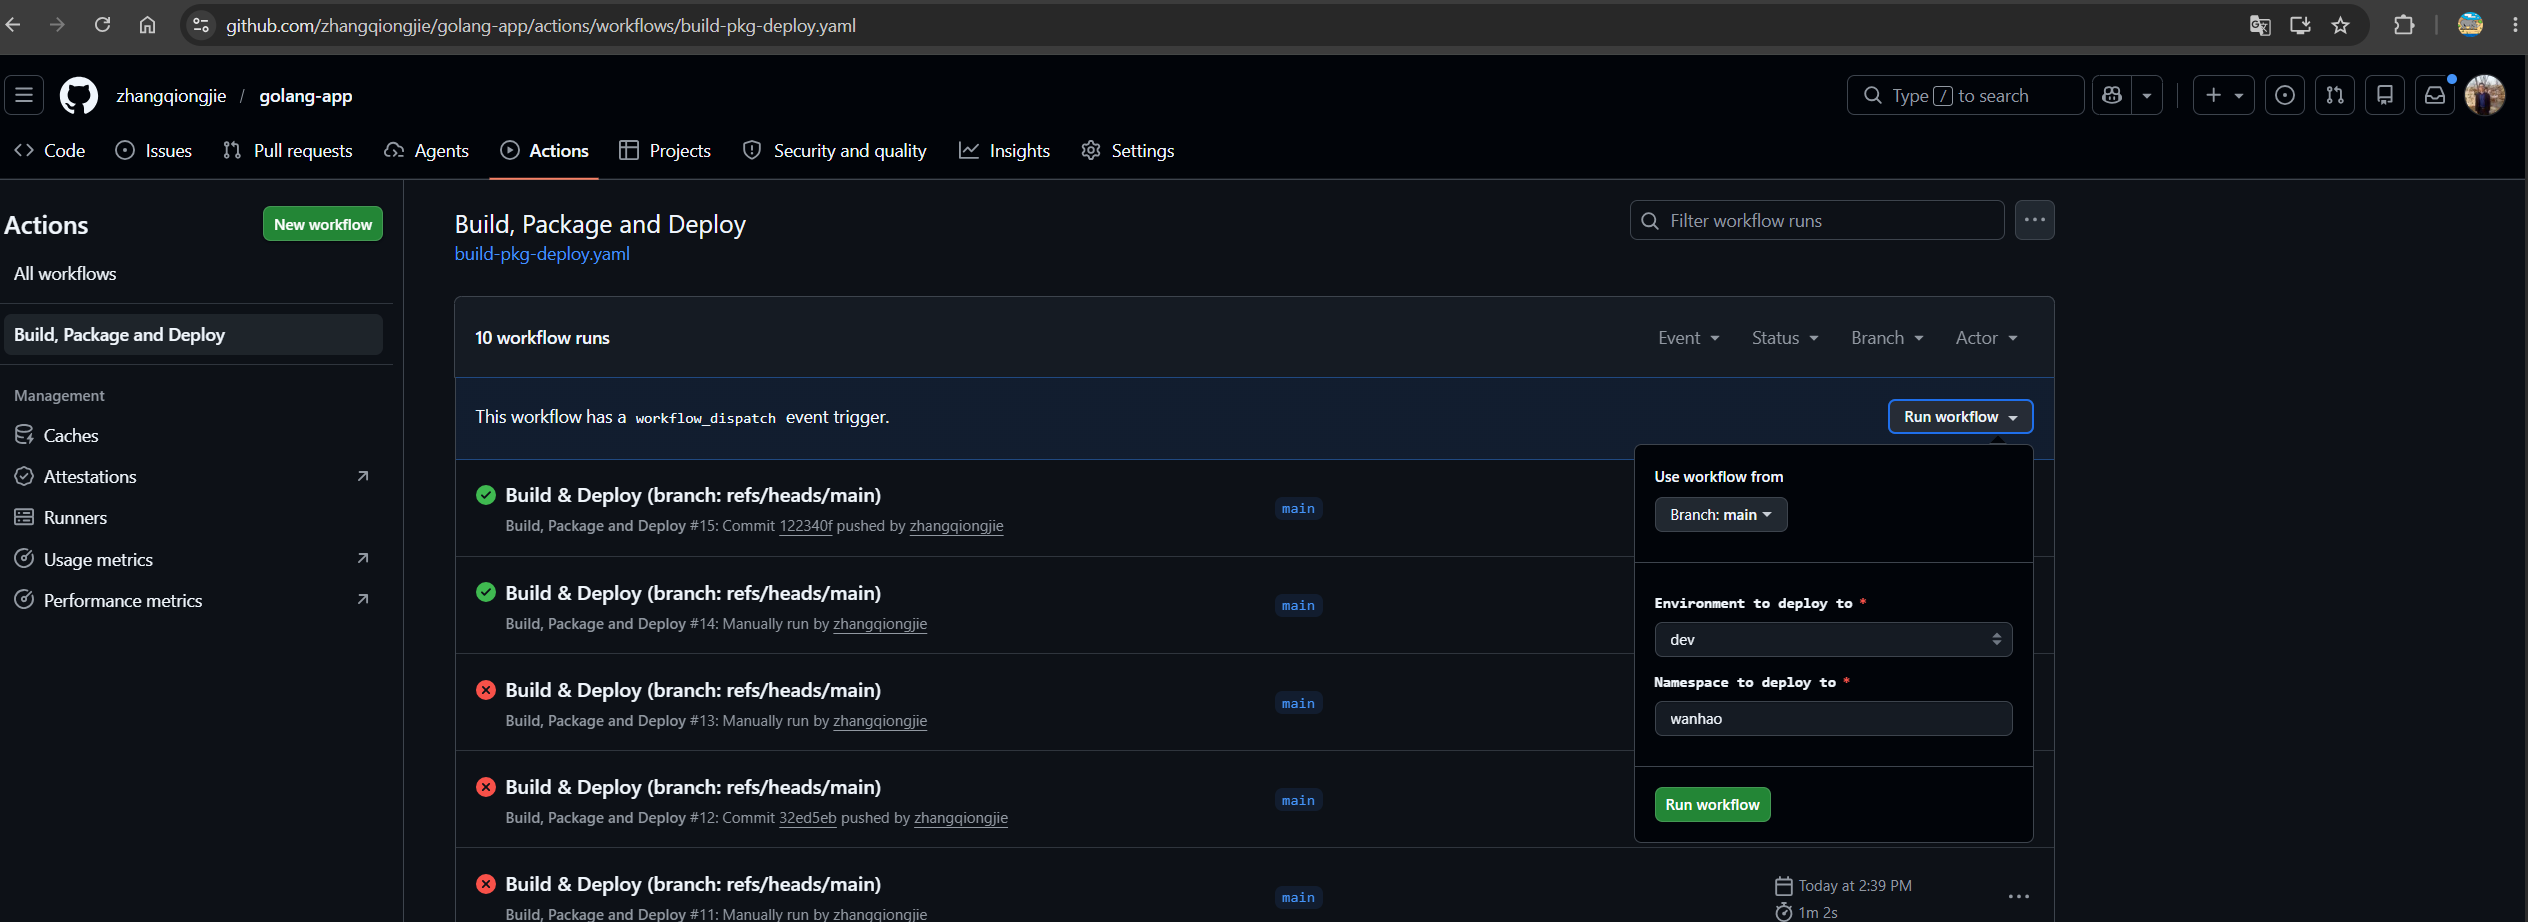The image size is (2528, 922).
Task: Open site information icon in address bar
Action: click(201, 25)
